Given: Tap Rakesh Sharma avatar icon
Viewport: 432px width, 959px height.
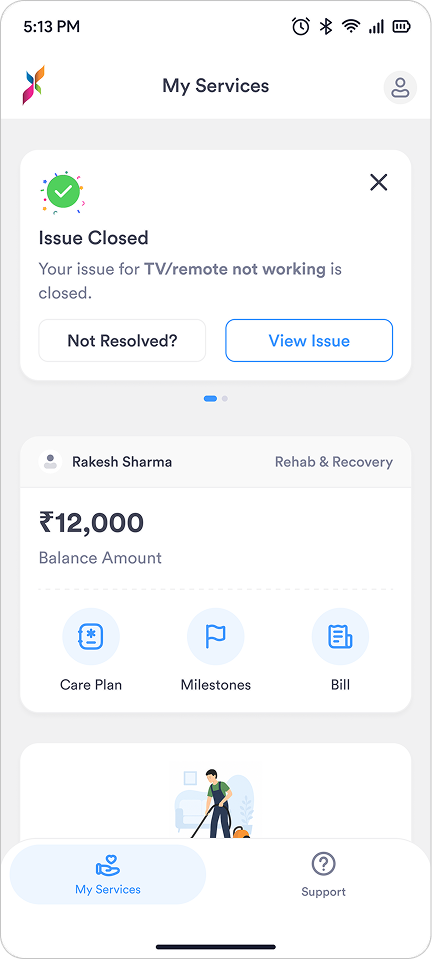Looking at the screenshot, I should click(50, 462).
